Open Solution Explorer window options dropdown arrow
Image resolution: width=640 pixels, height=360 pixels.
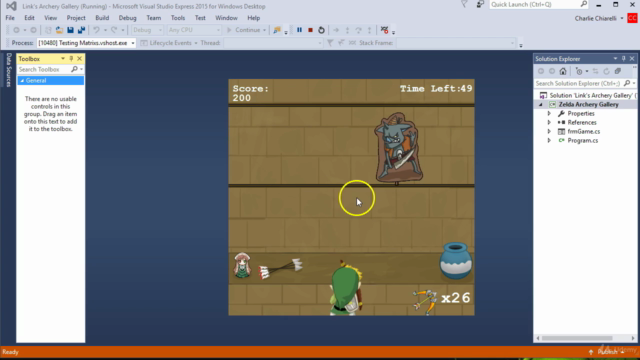pos(615,59)
